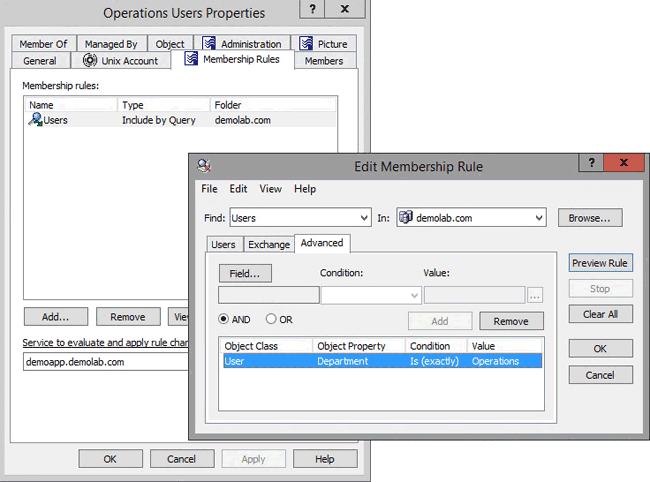Click the Preview Rule button
Screen dimensions: 650x482
pyautogui.click(x=600, y=263)
